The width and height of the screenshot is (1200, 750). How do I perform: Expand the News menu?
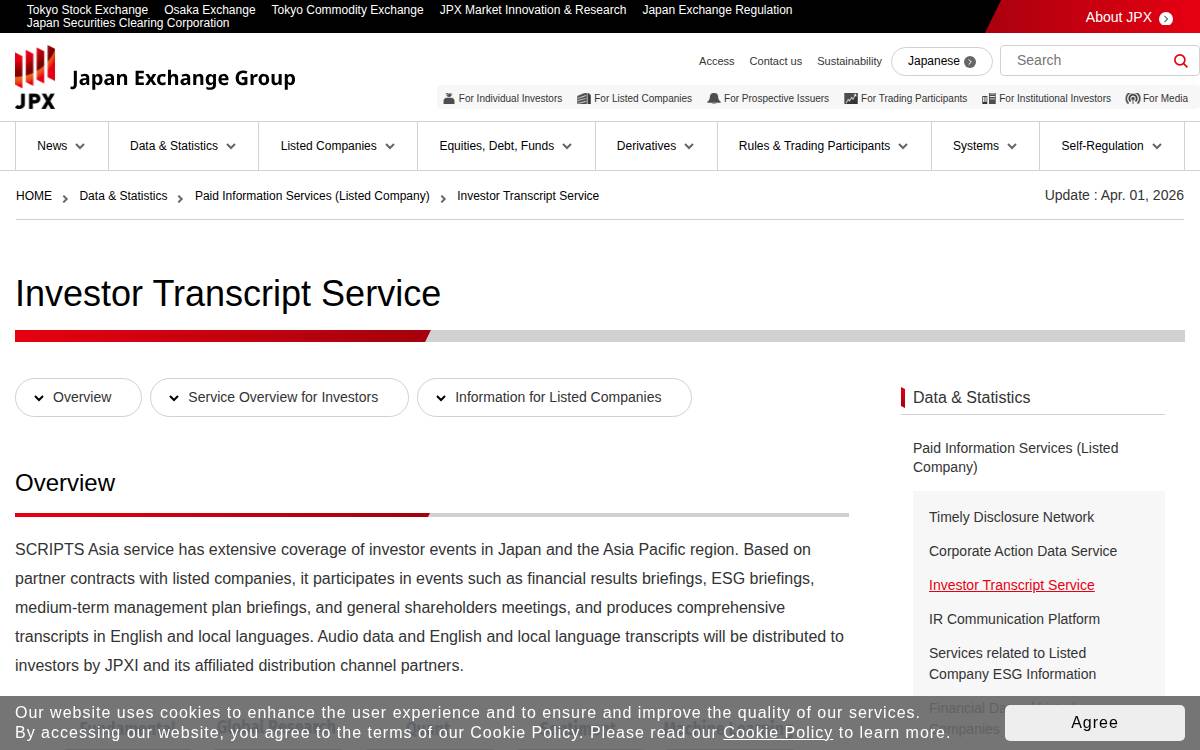61,146
